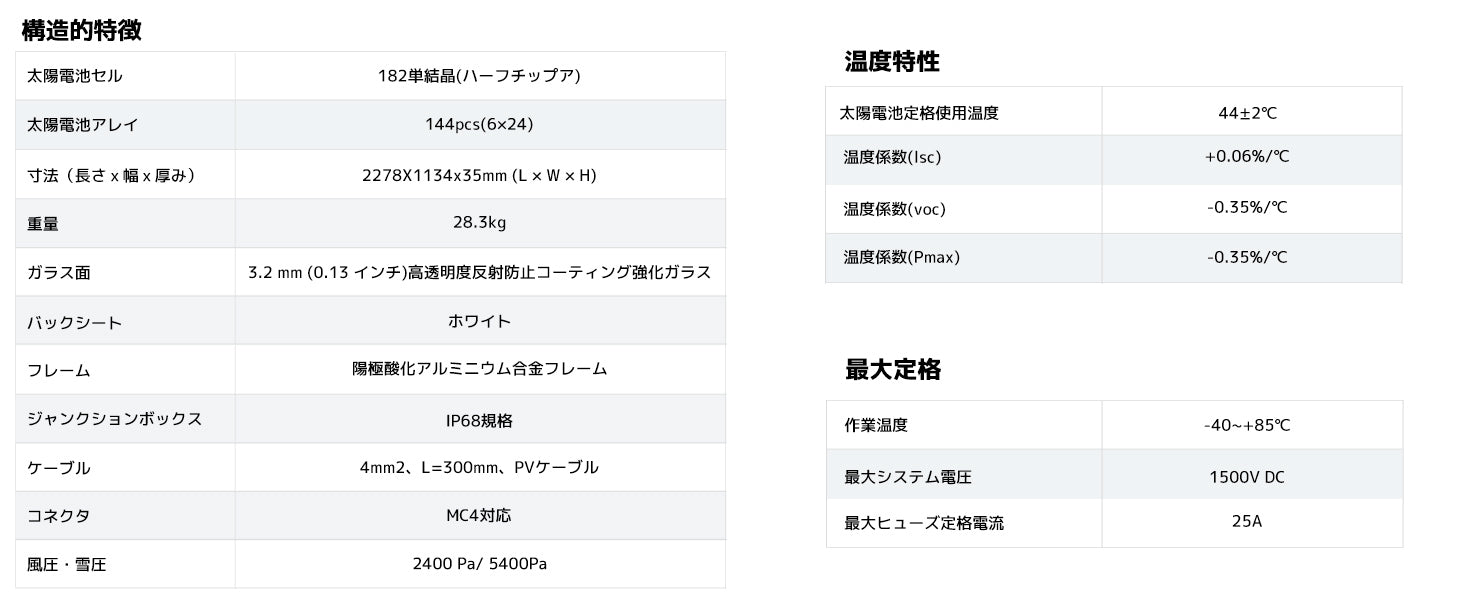Click the 最大定格 section heading

point(893,369)
